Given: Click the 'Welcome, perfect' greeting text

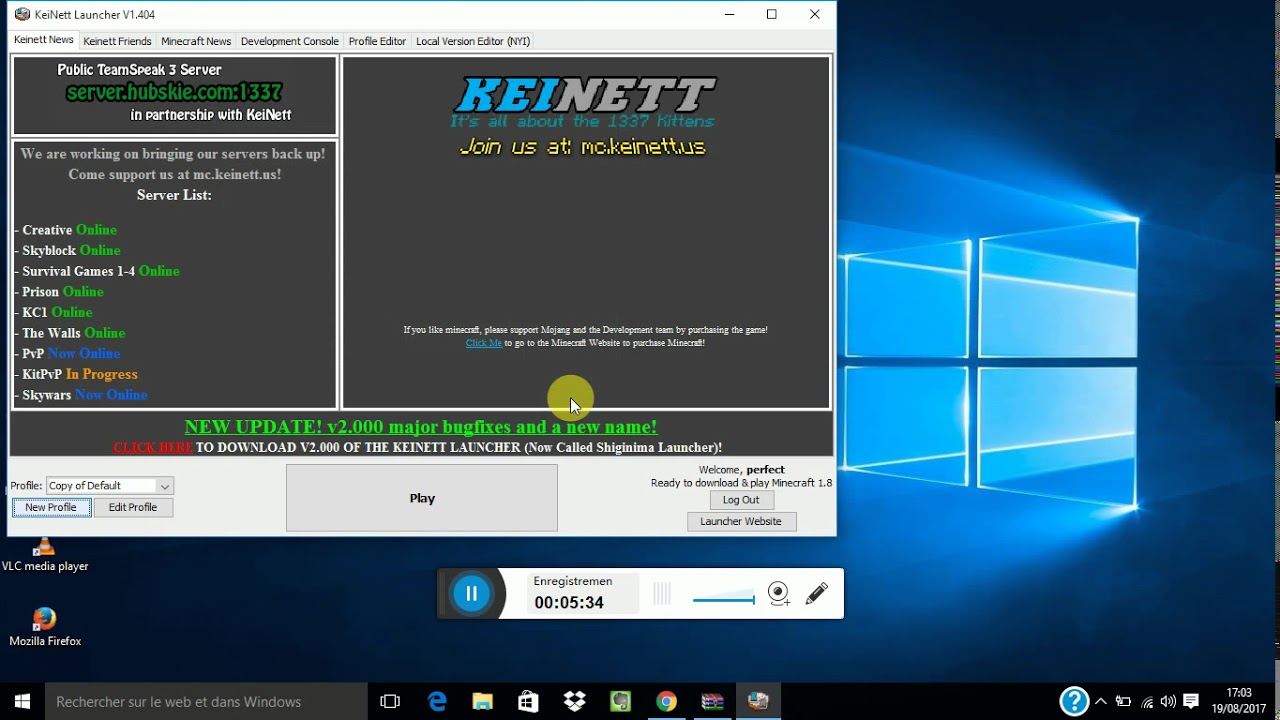Looking at the screenshot, I should click(741, 470).
